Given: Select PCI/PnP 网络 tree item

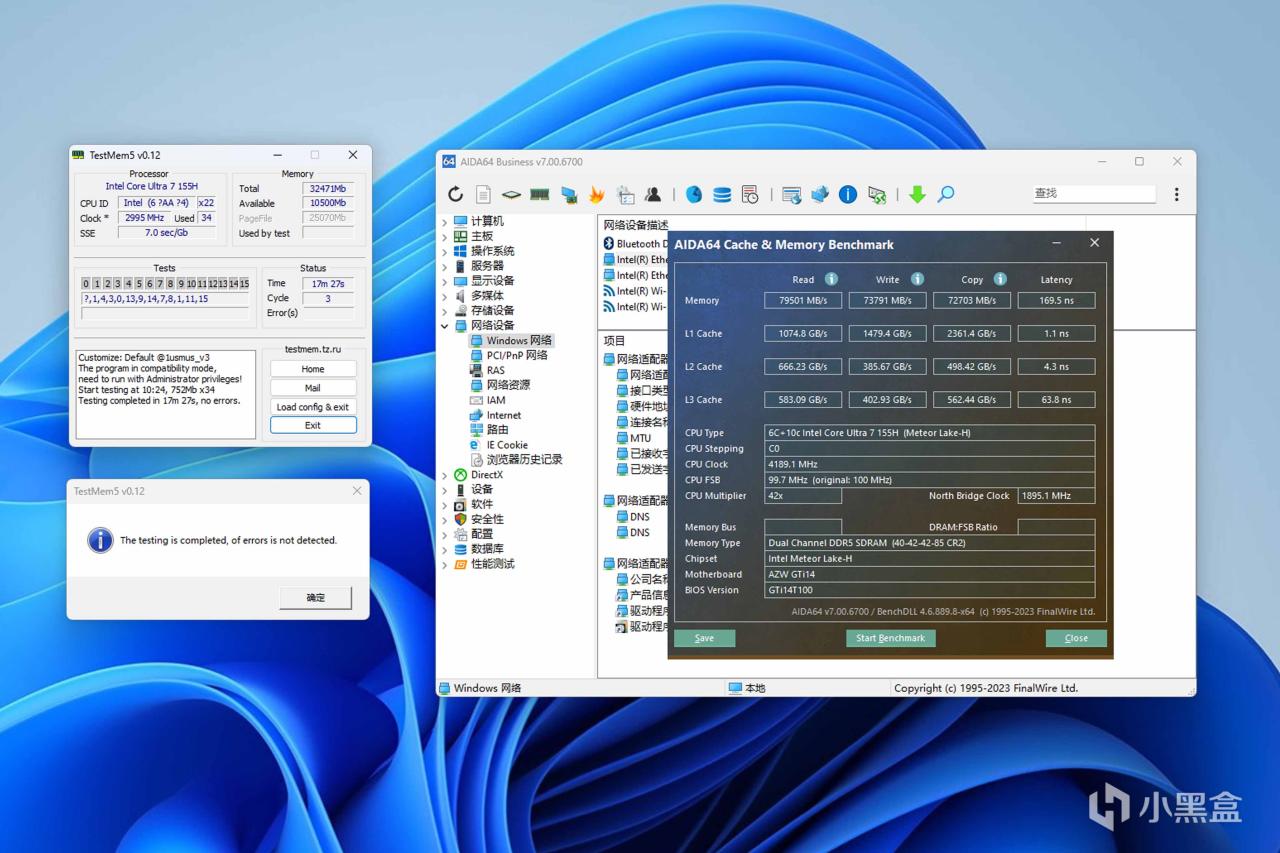Looking at the screenshot, I should pyautogui.click(x=516, y=355).
